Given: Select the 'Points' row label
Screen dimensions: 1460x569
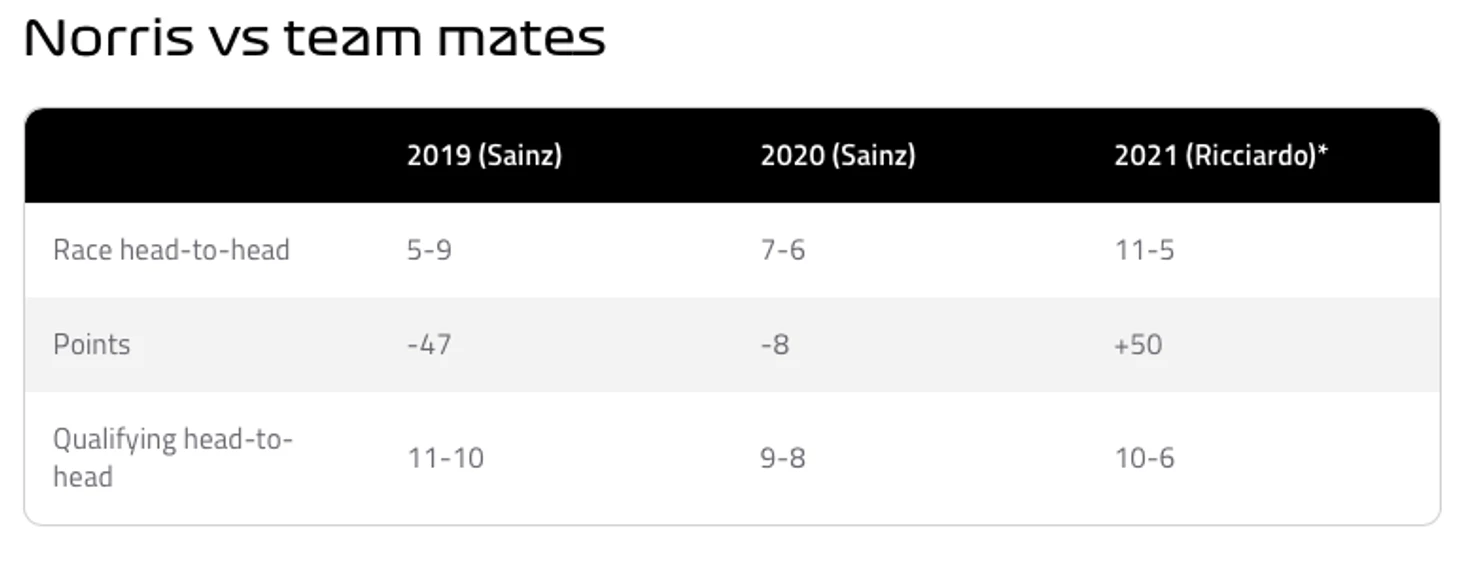Looking at the screenshot, I should (x=92, y=345).
